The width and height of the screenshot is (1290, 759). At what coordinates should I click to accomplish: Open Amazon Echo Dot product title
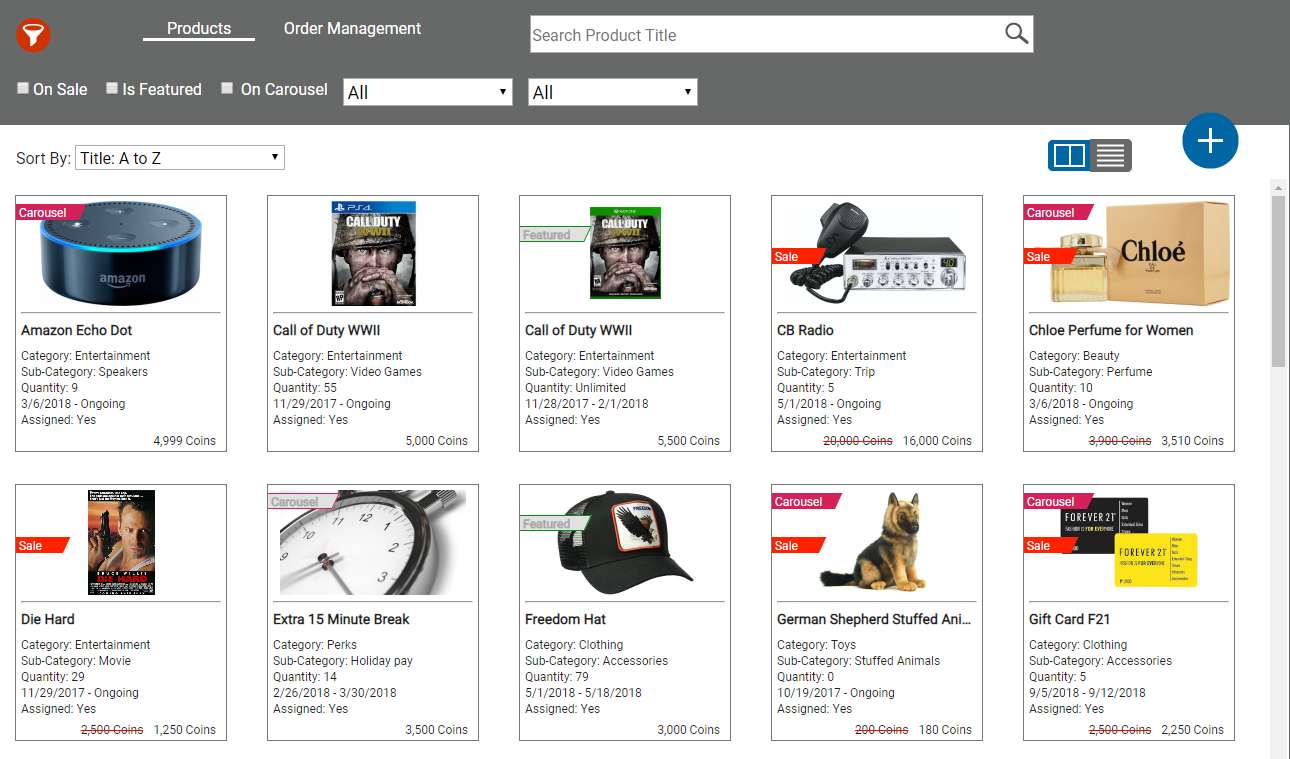[77, 330]
